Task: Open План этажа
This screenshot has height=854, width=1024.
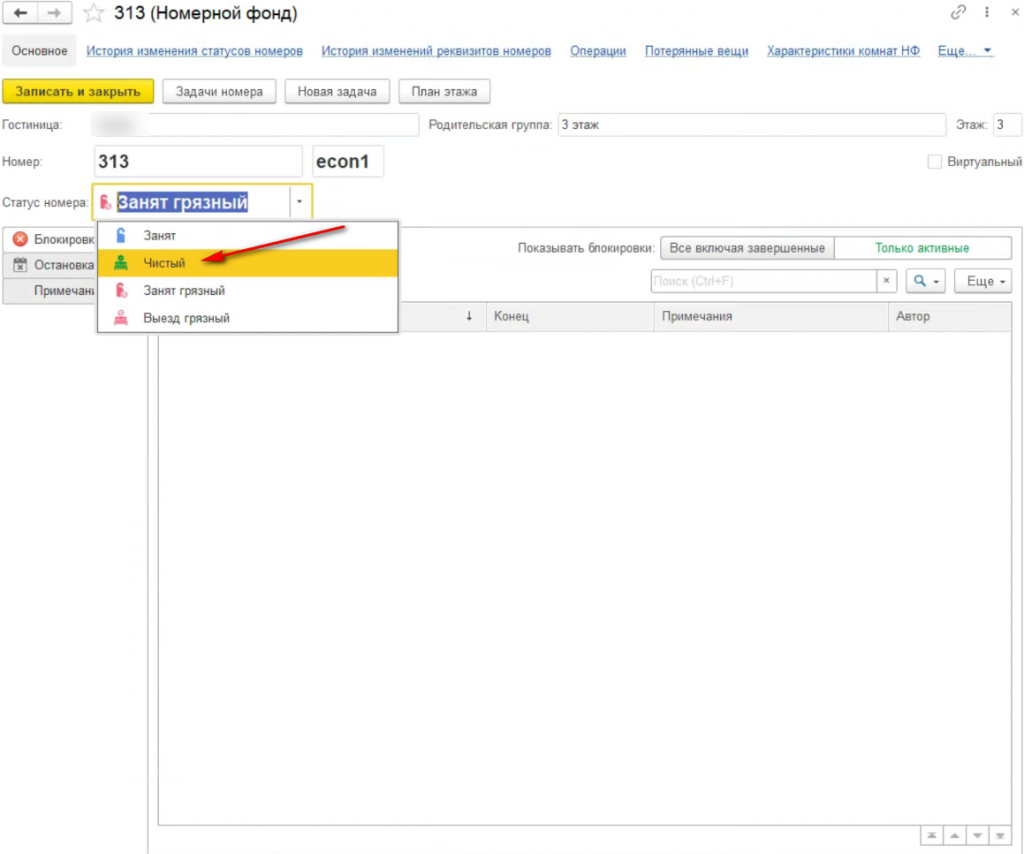Action: 444,91
